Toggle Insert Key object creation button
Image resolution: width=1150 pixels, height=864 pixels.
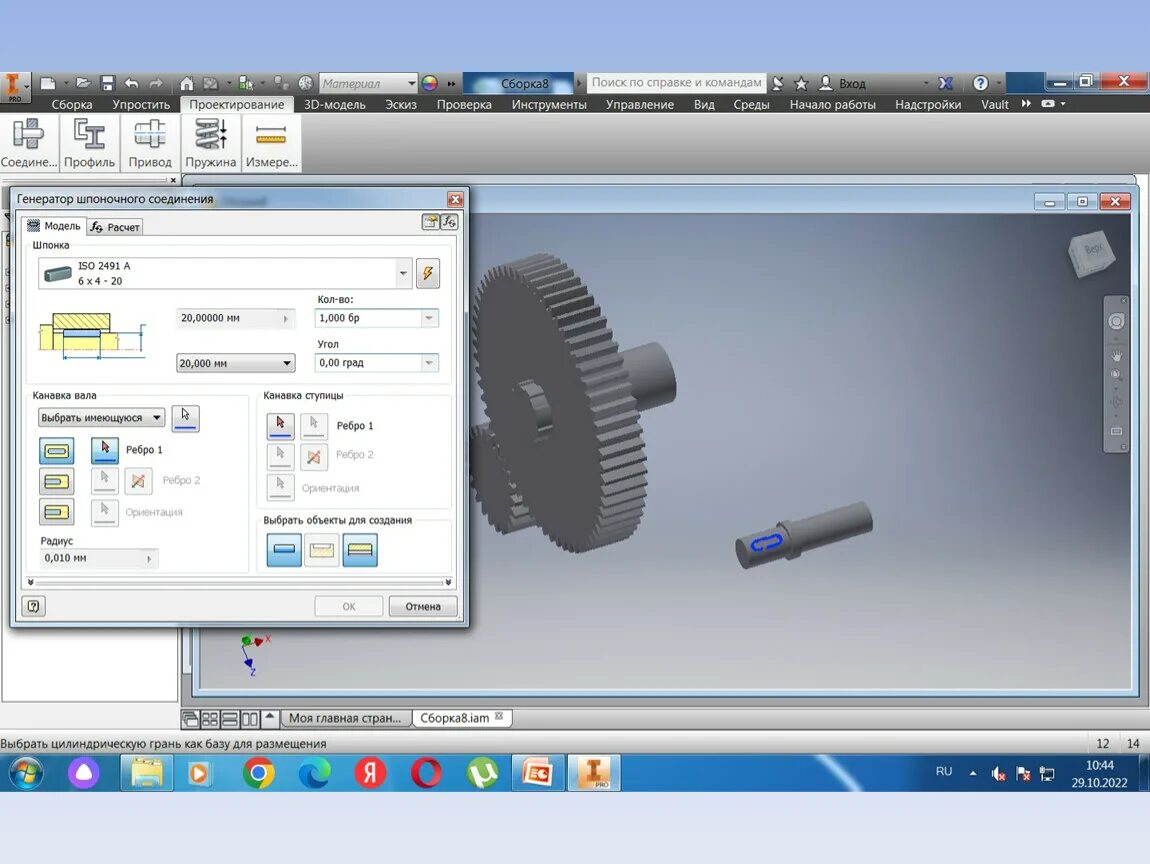(x=284, y=550)
